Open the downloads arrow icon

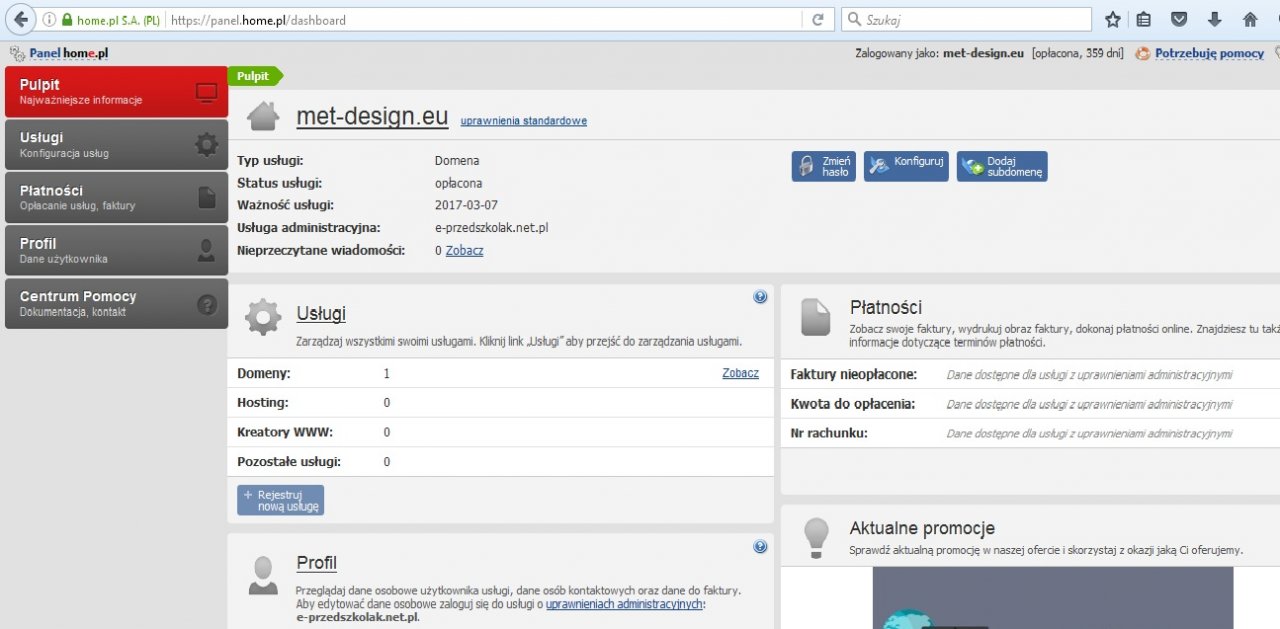(x=1215, y=20)
